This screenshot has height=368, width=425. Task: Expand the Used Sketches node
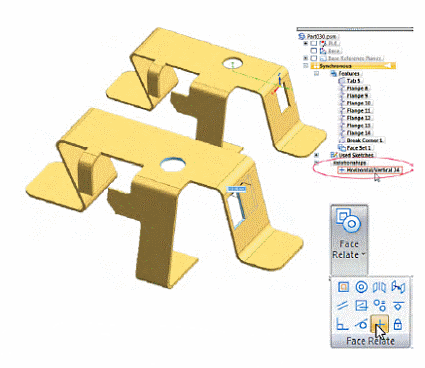coord(316,155)
